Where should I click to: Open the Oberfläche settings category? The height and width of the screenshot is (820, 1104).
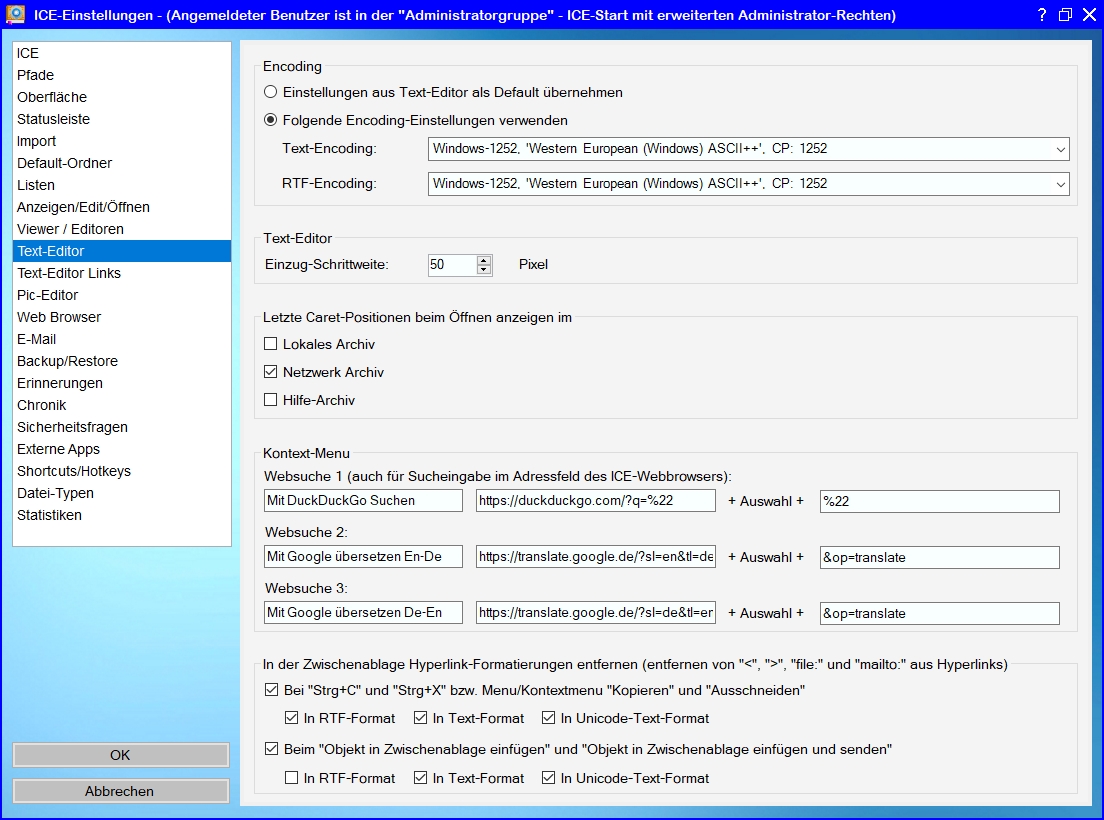tap(122, 97)
